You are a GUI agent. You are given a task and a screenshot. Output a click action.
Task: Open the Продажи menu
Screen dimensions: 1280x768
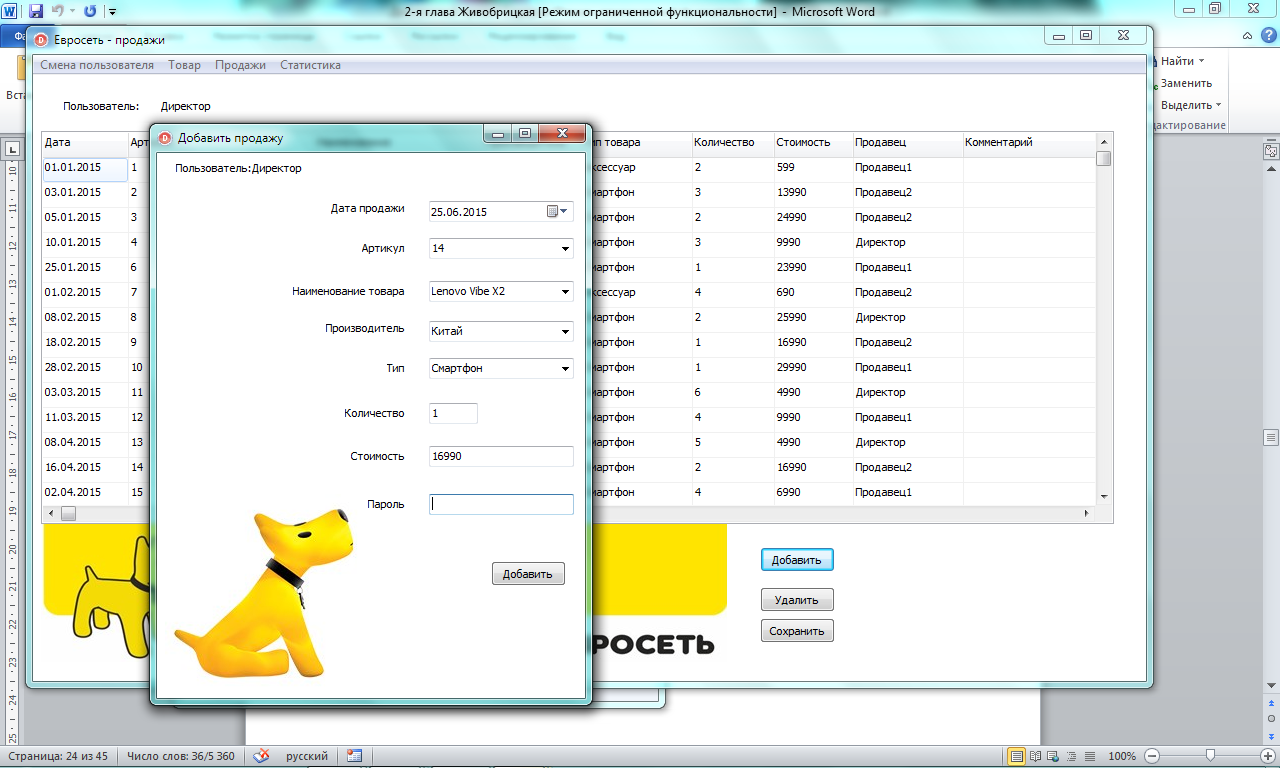pos(241,65)
